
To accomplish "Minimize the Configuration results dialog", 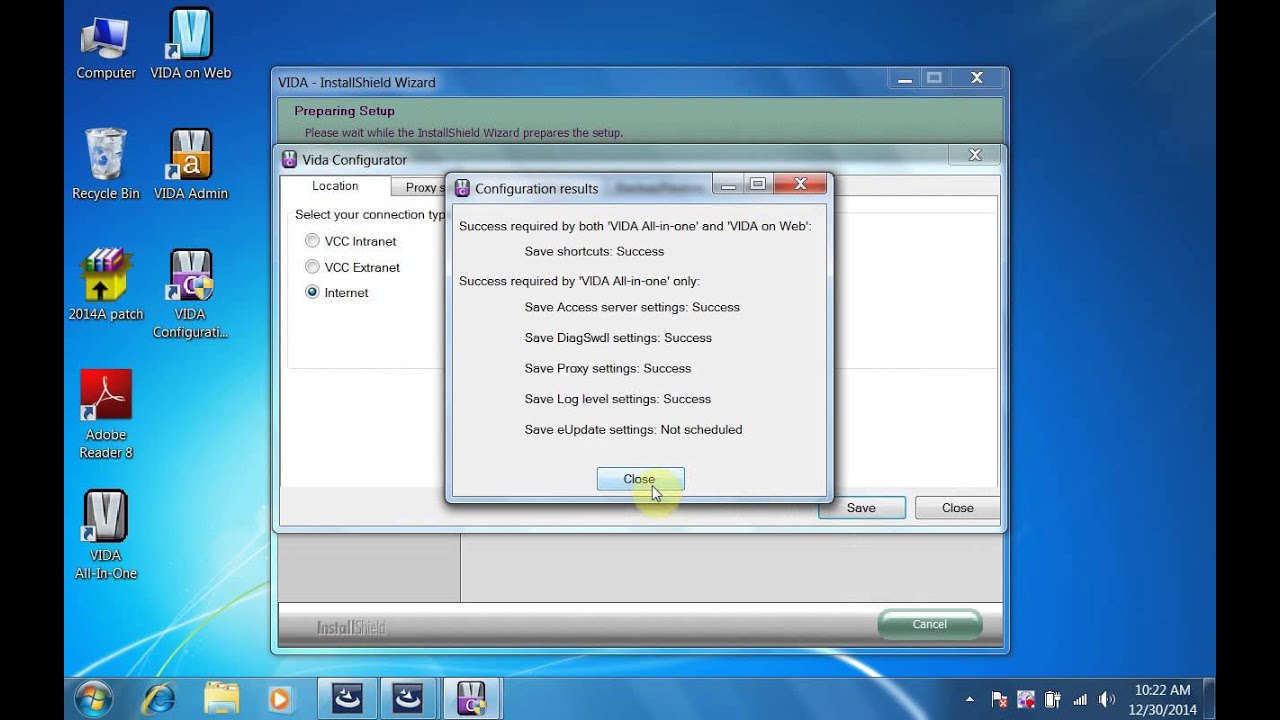I will pos(728,184).
